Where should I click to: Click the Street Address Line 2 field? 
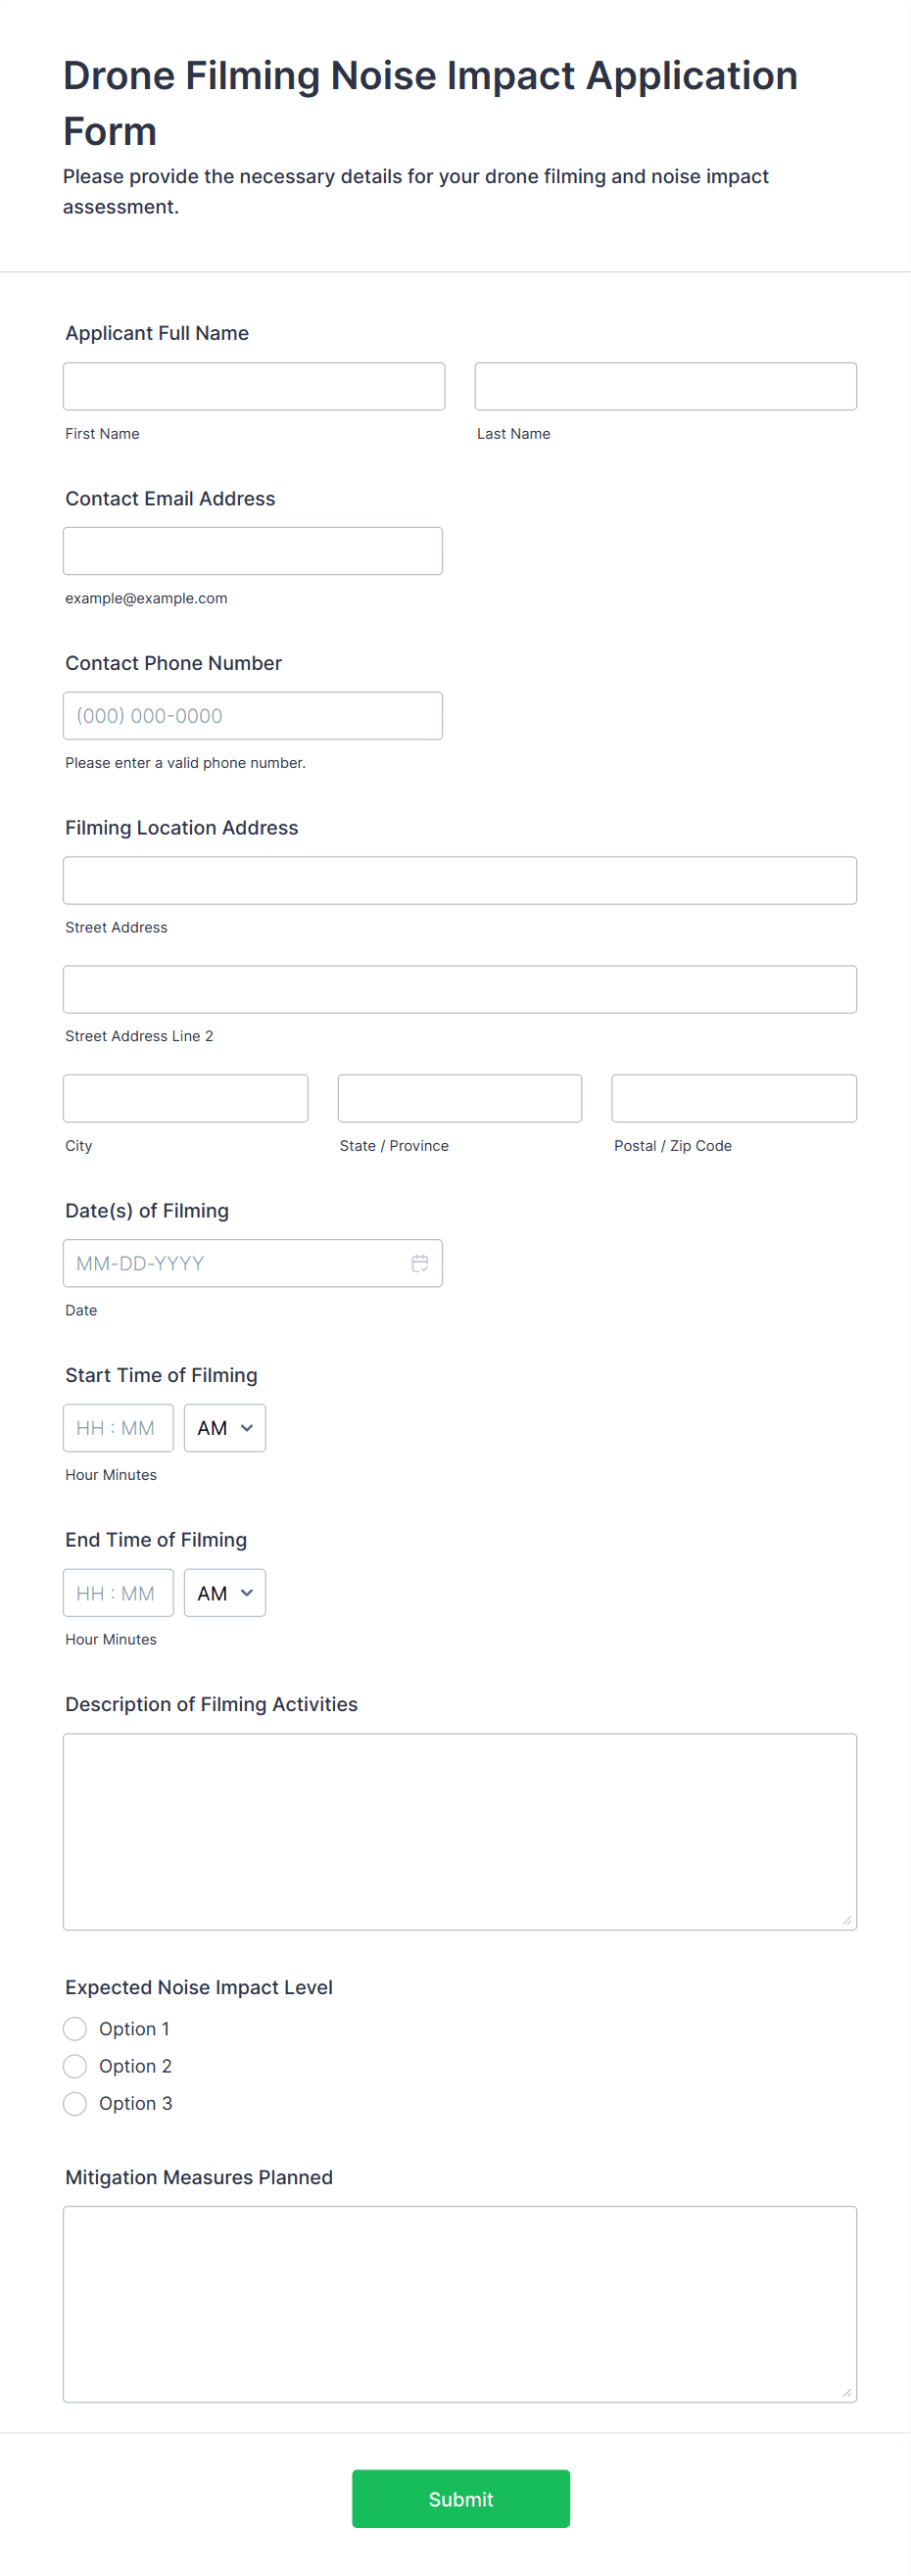[x=460, y=989]
